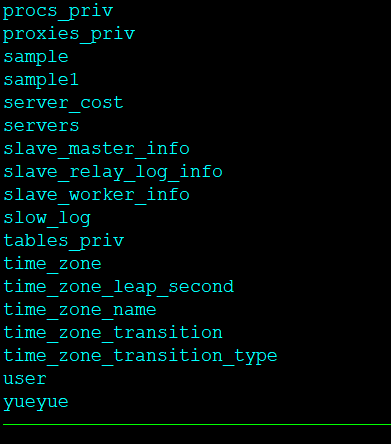Viewport: 391px width, 444px height.
Task: Click the procs_priv table name
Action: tap(58, 12)
